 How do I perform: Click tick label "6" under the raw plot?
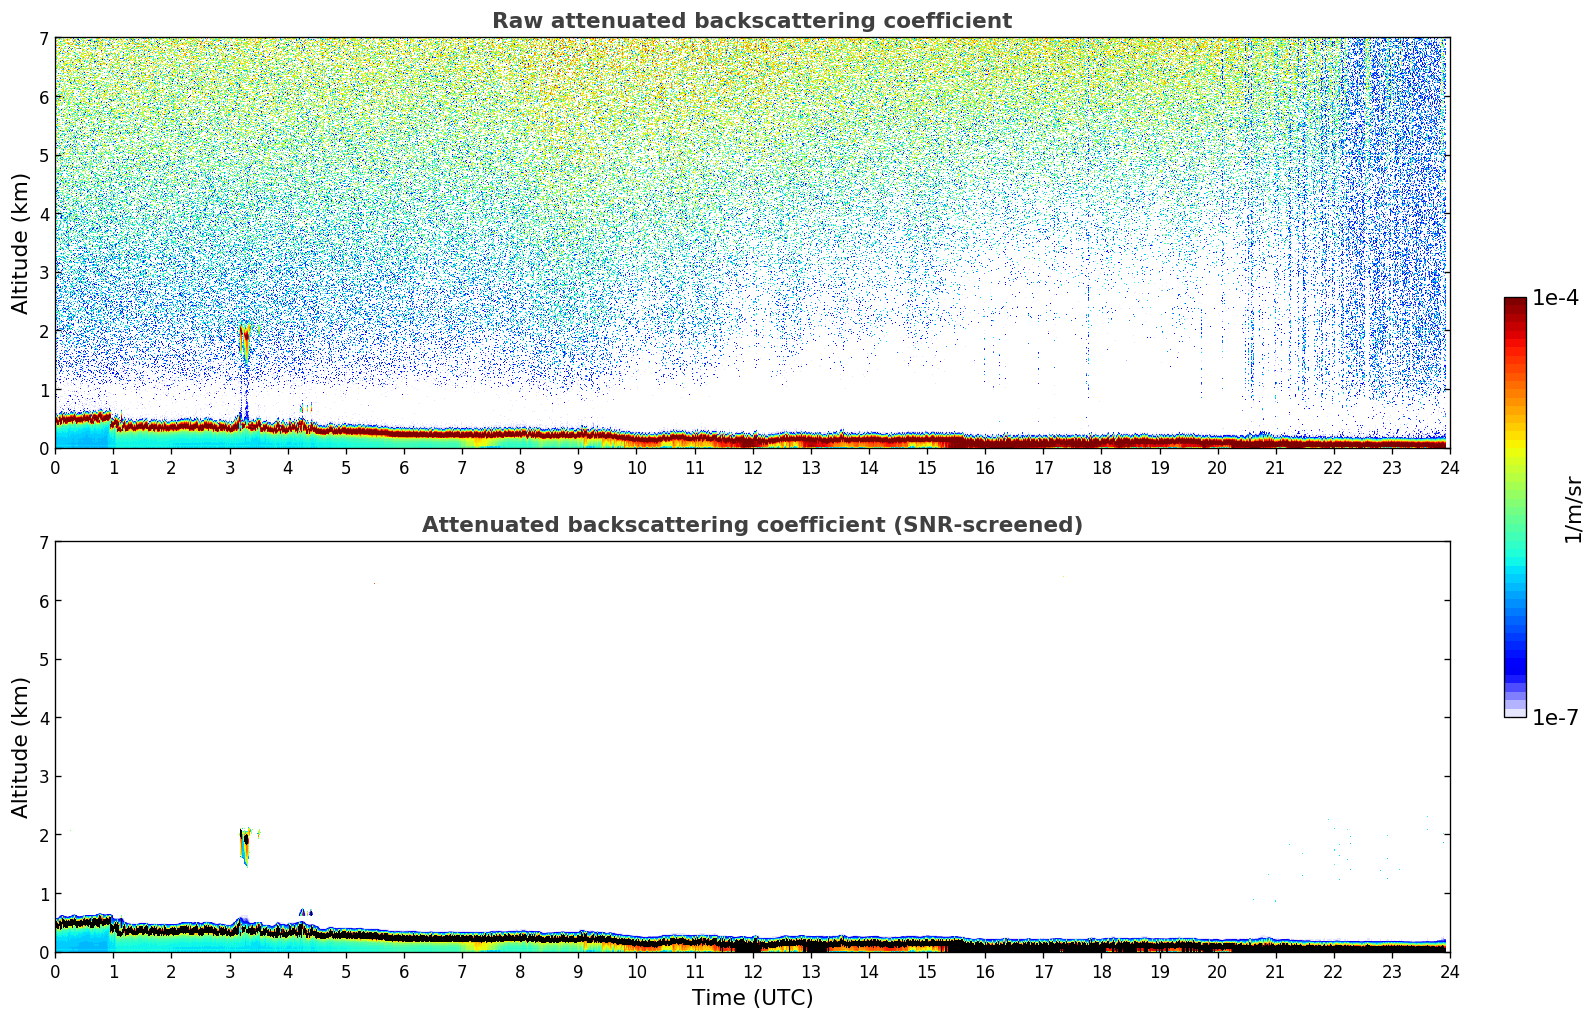(x=404, y=467)
